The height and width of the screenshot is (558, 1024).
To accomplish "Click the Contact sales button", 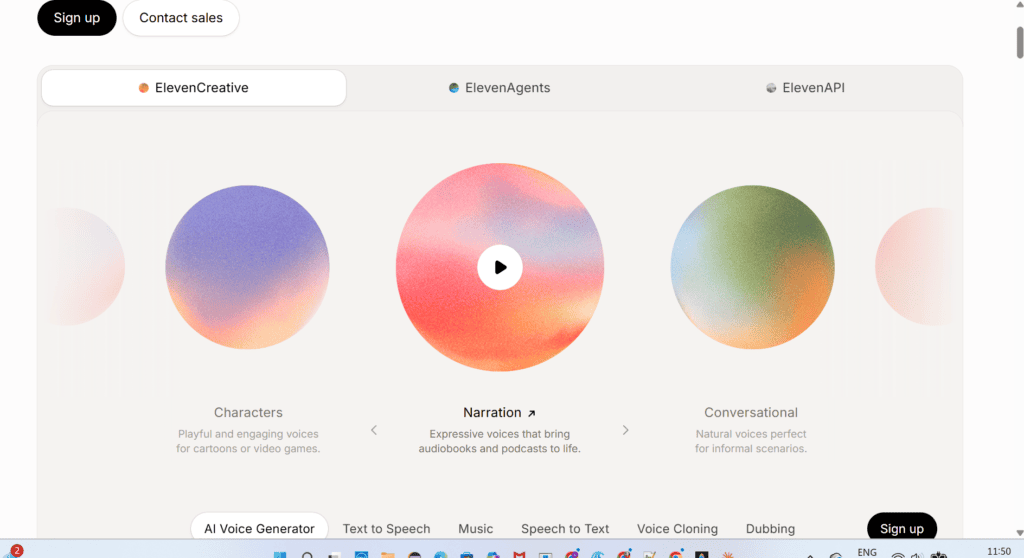I will point(181,18).
